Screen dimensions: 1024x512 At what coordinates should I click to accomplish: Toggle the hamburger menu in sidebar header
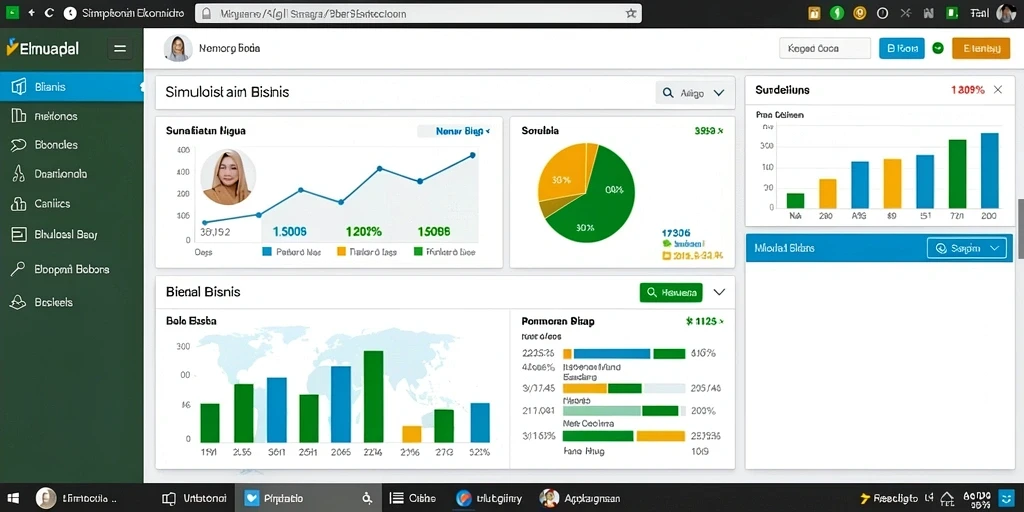(120, 48)
